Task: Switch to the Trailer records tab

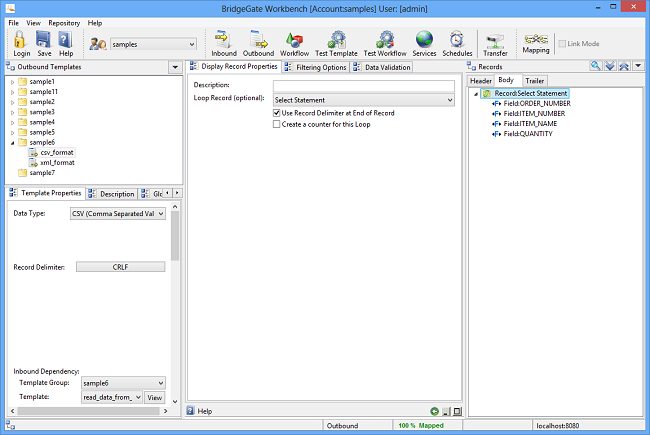Action: [x=534, y=80]
